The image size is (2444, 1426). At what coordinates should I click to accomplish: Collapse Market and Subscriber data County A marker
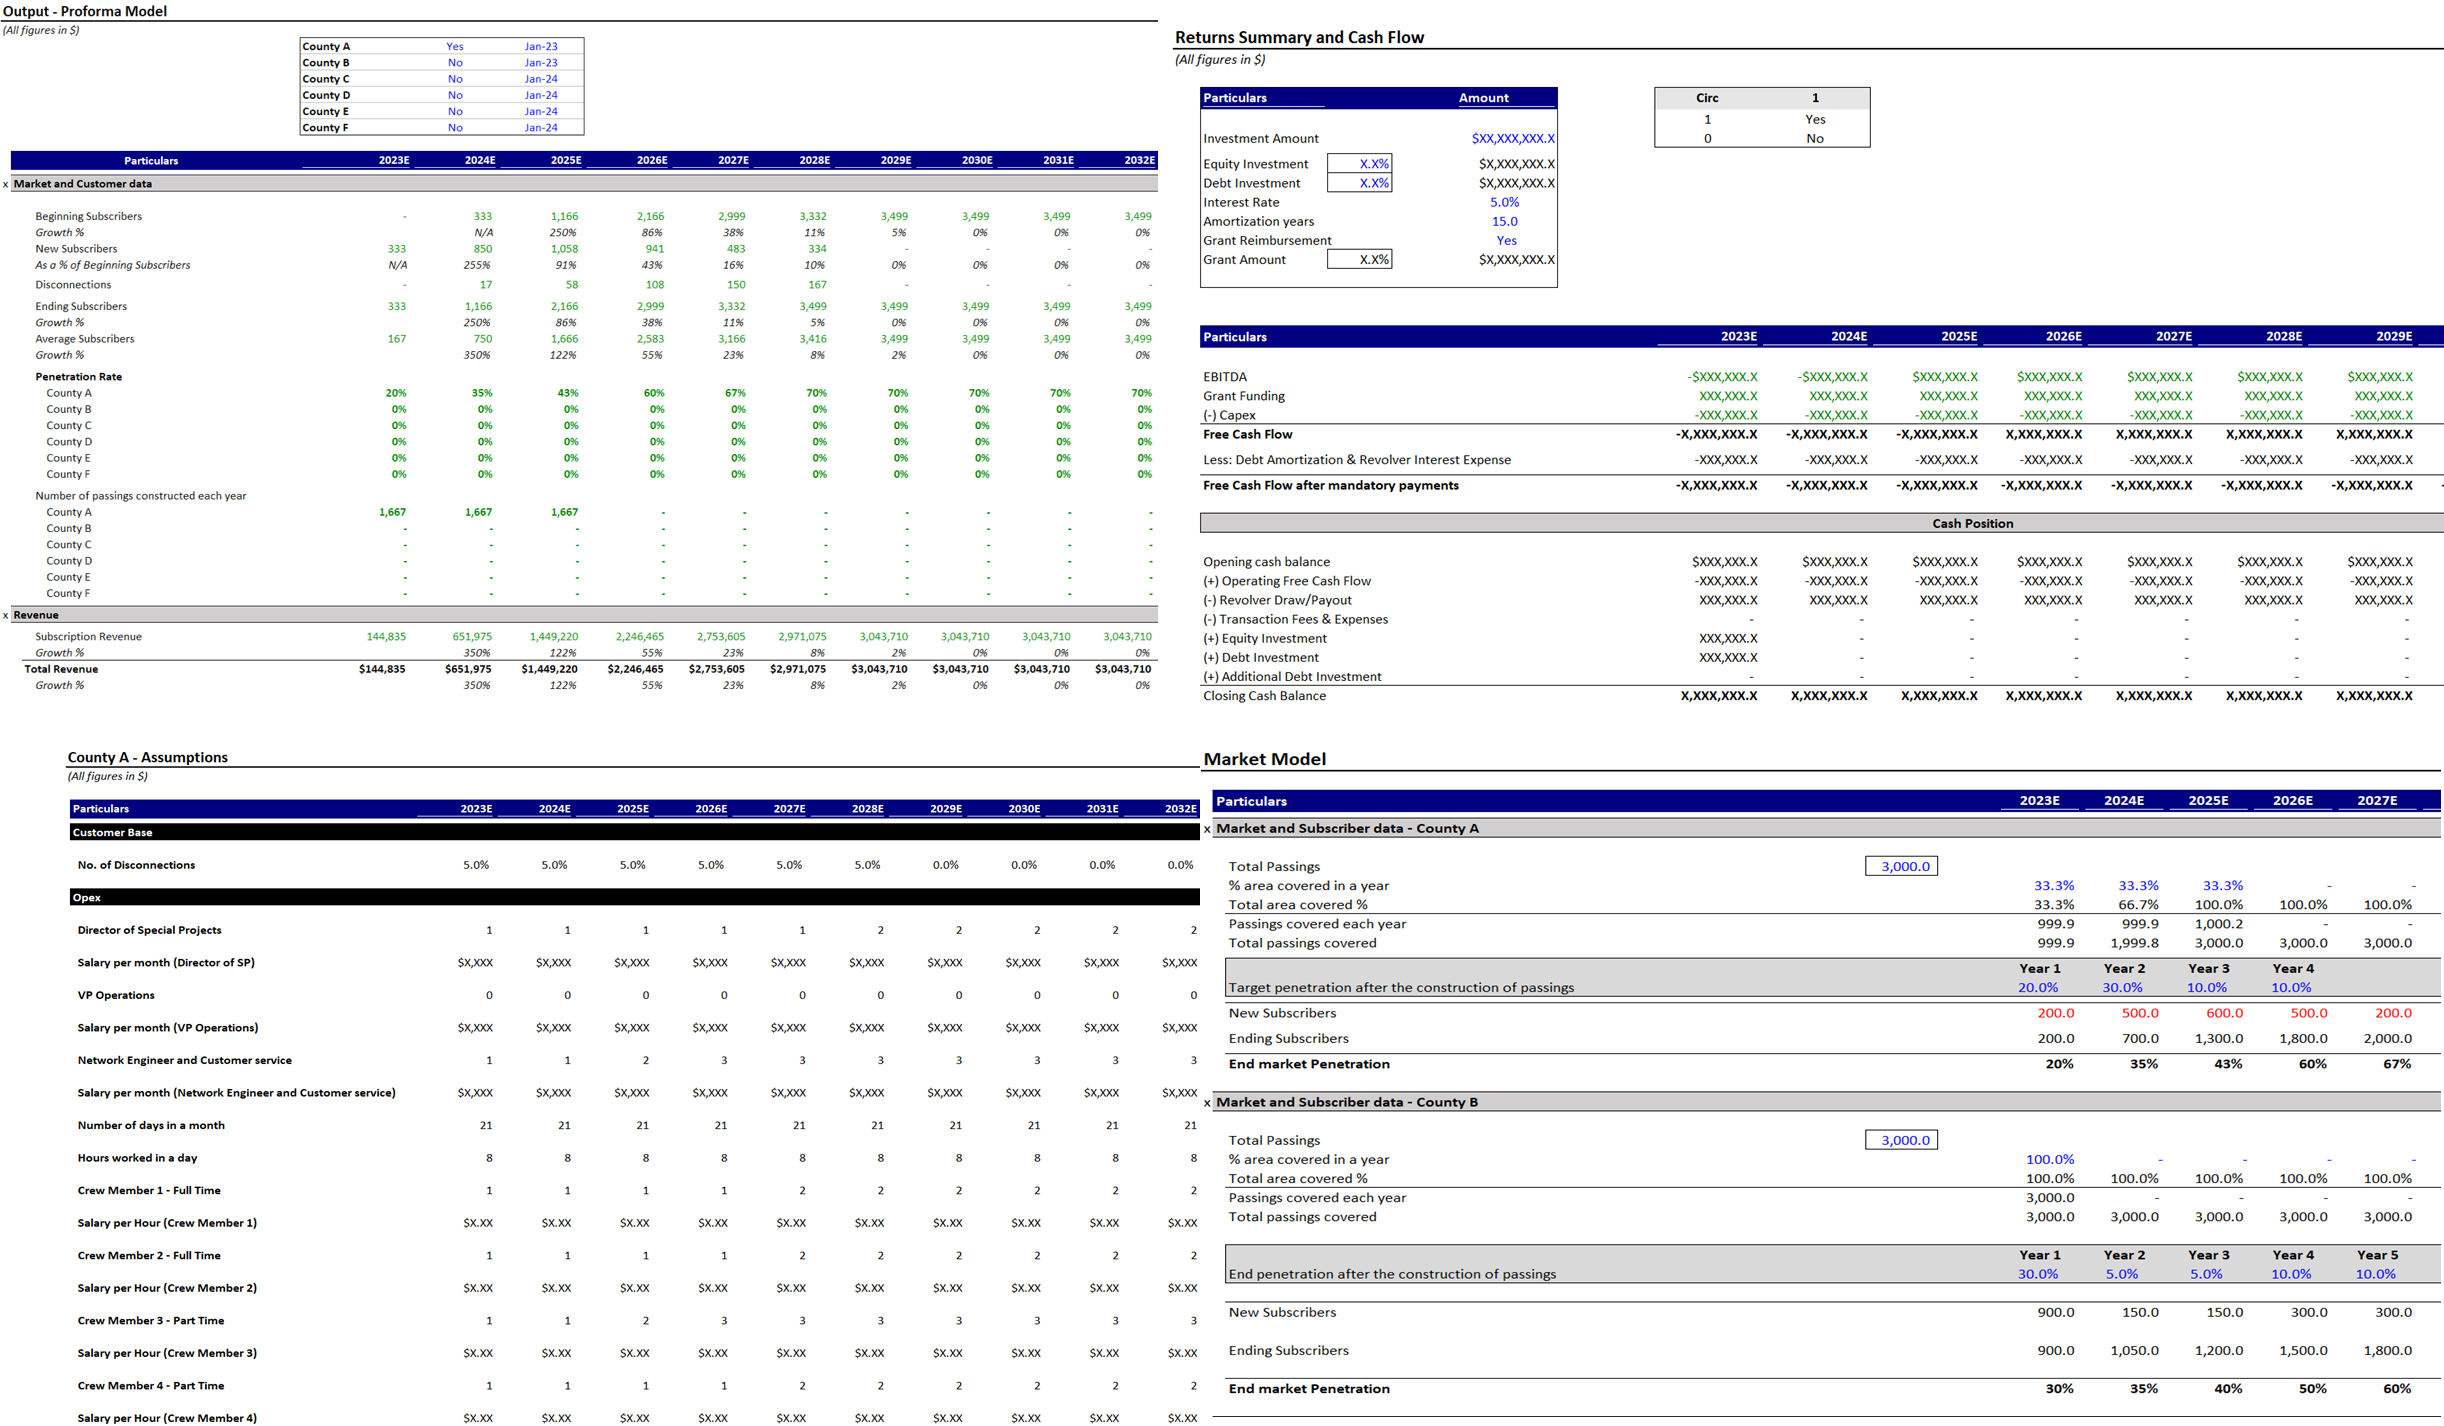[1207, 830]
